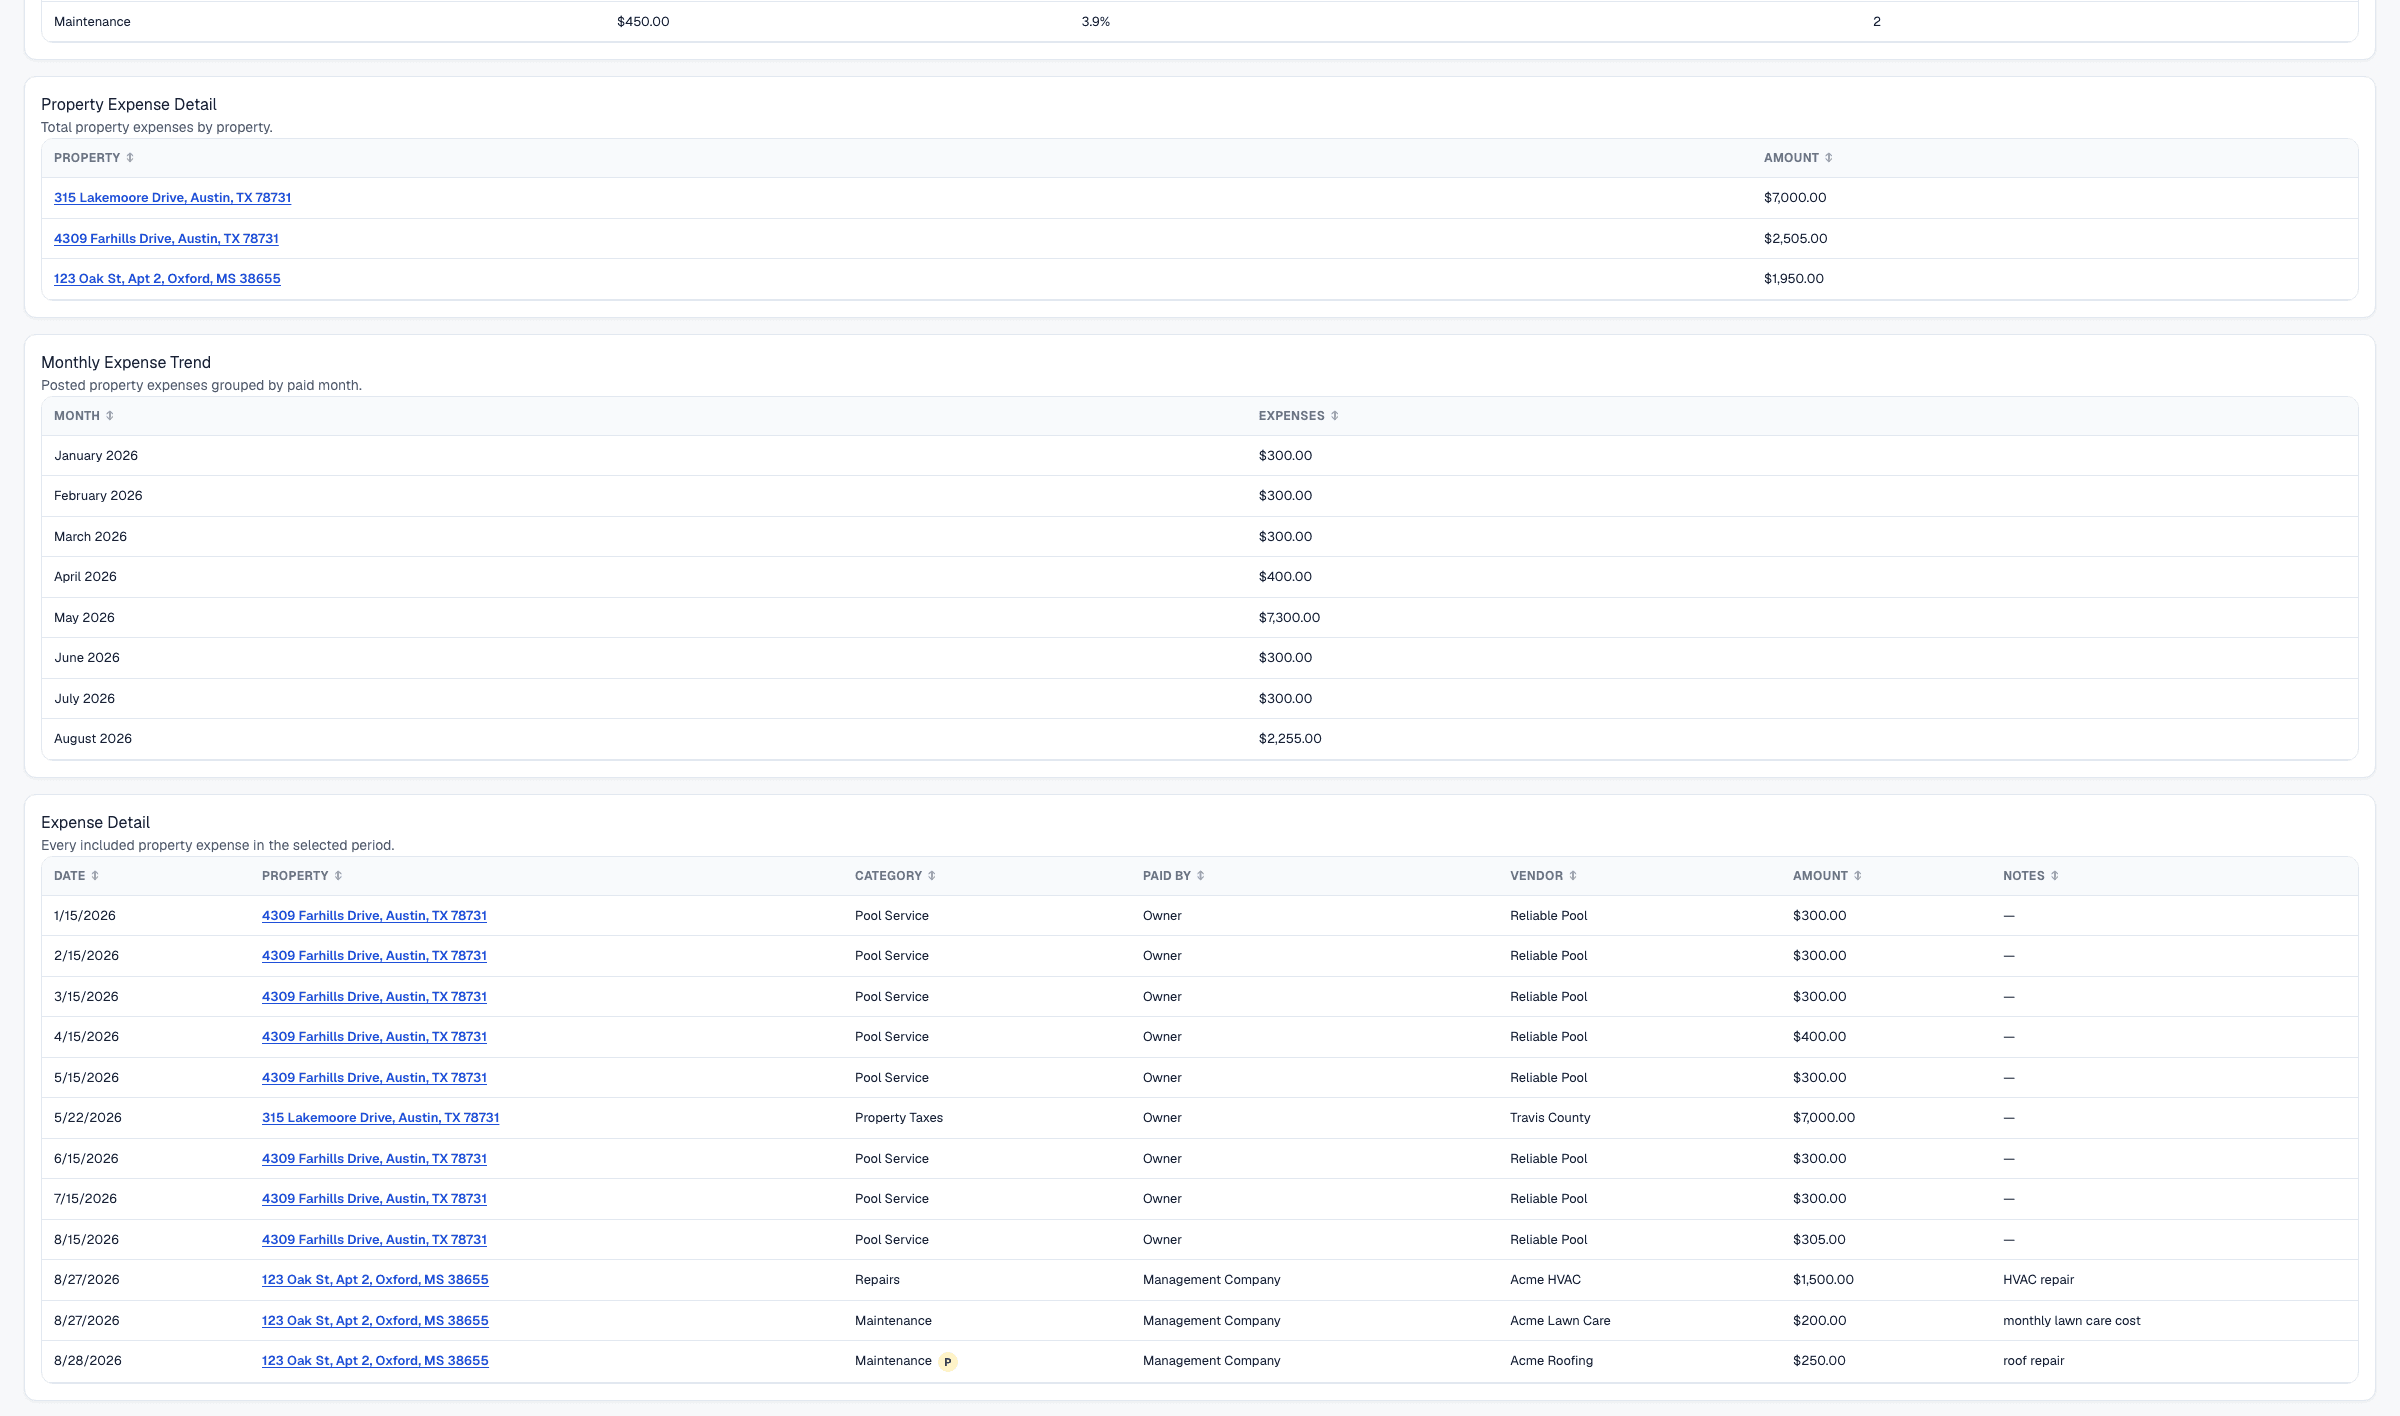Click the $305.00 amount in Expense Detail
The image size is (2400, 1416).
(x=1819, y=1240)
